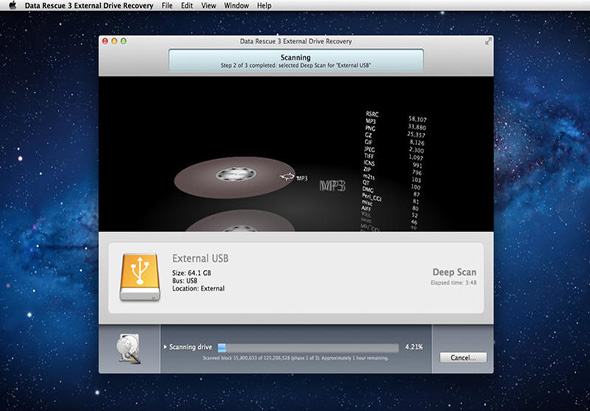Open the Window menu
Image resolution: width=590 pixels, height=411 pixels.
tap(236, 6)
